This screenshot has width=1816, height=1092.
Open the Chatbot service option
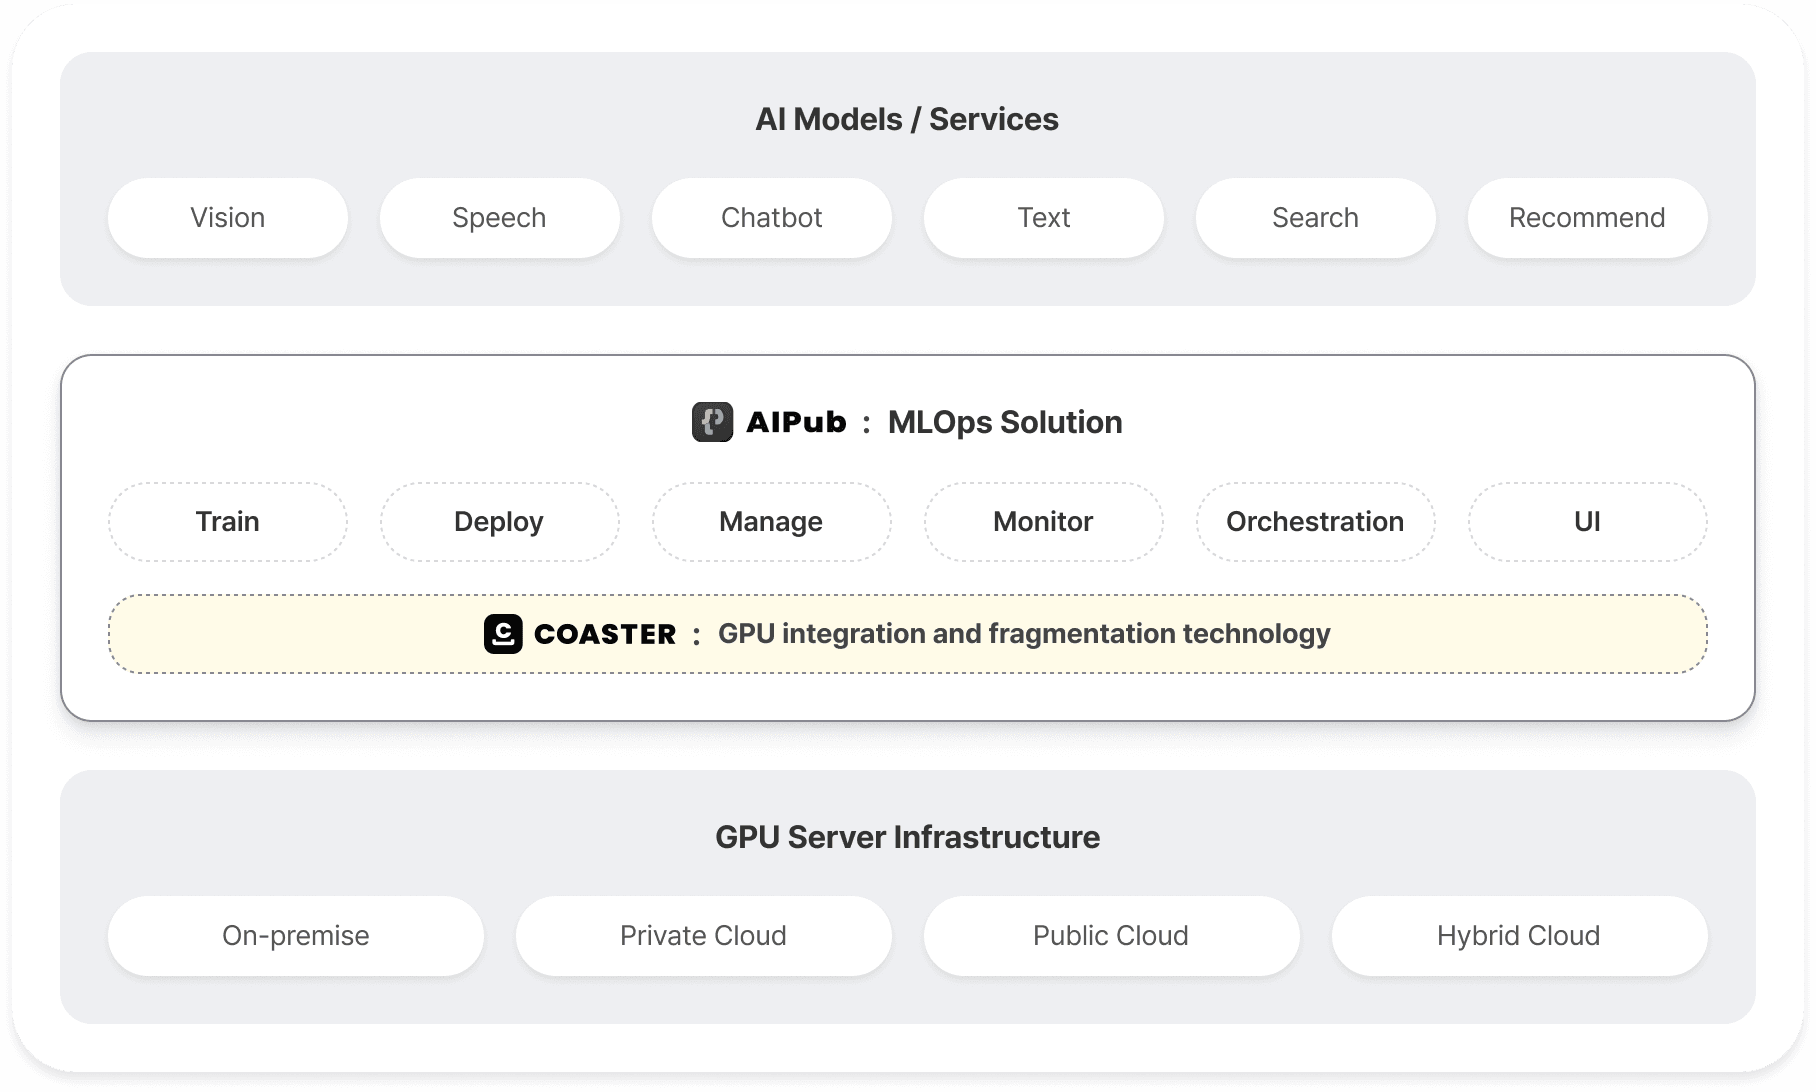771,218
